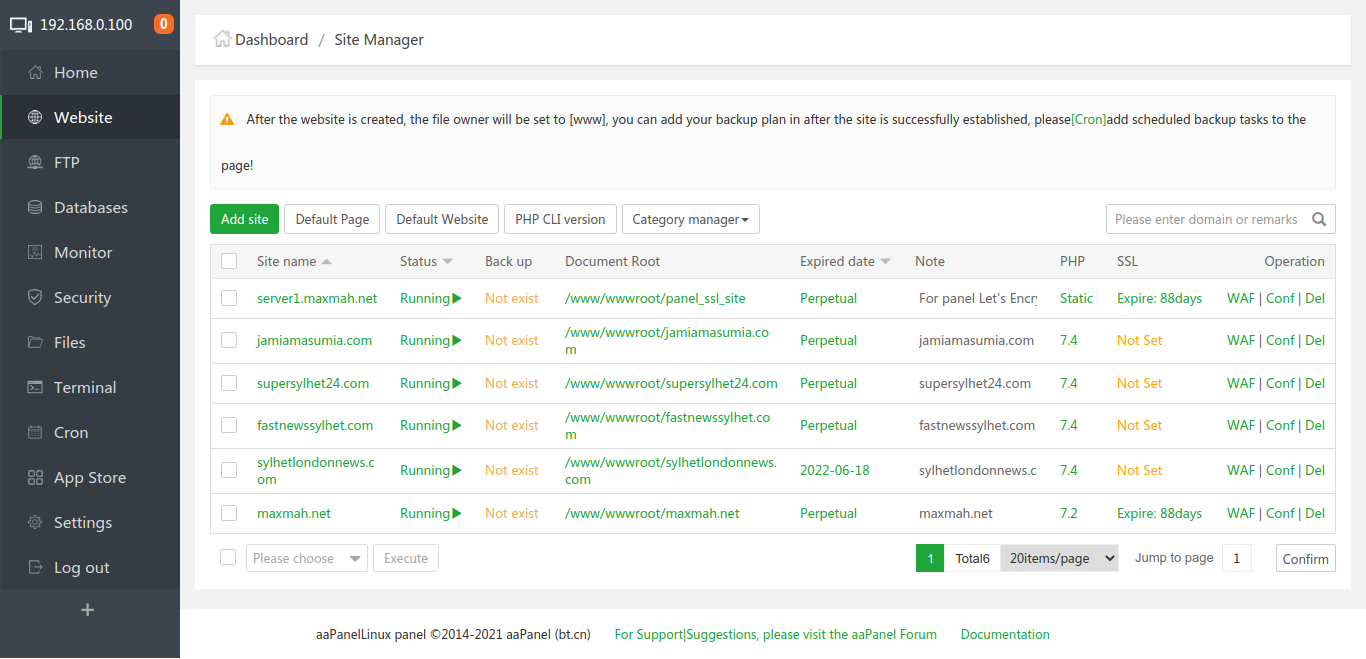Focus the domain or remarks search field
Viewport: 1366px width, 659px height.
pyautogui.click(x=1205, y=219)
